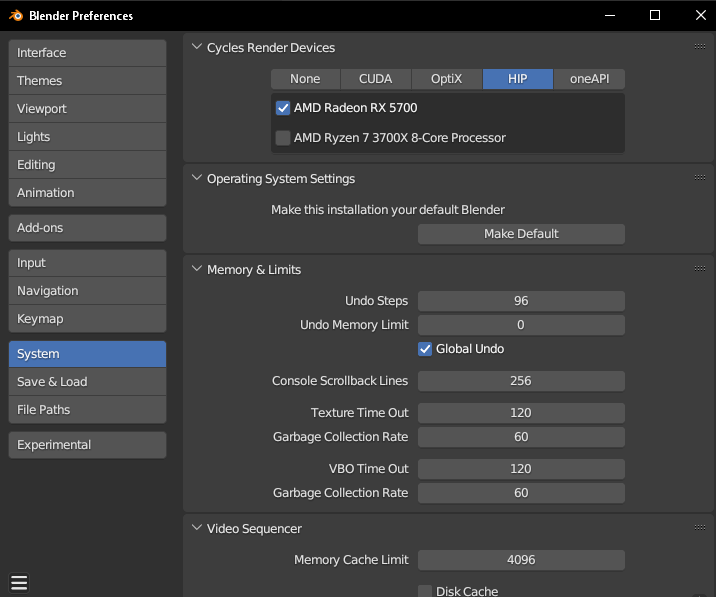Enable AMD Radeon RX 5700 device checkbox

coord(283,108)
